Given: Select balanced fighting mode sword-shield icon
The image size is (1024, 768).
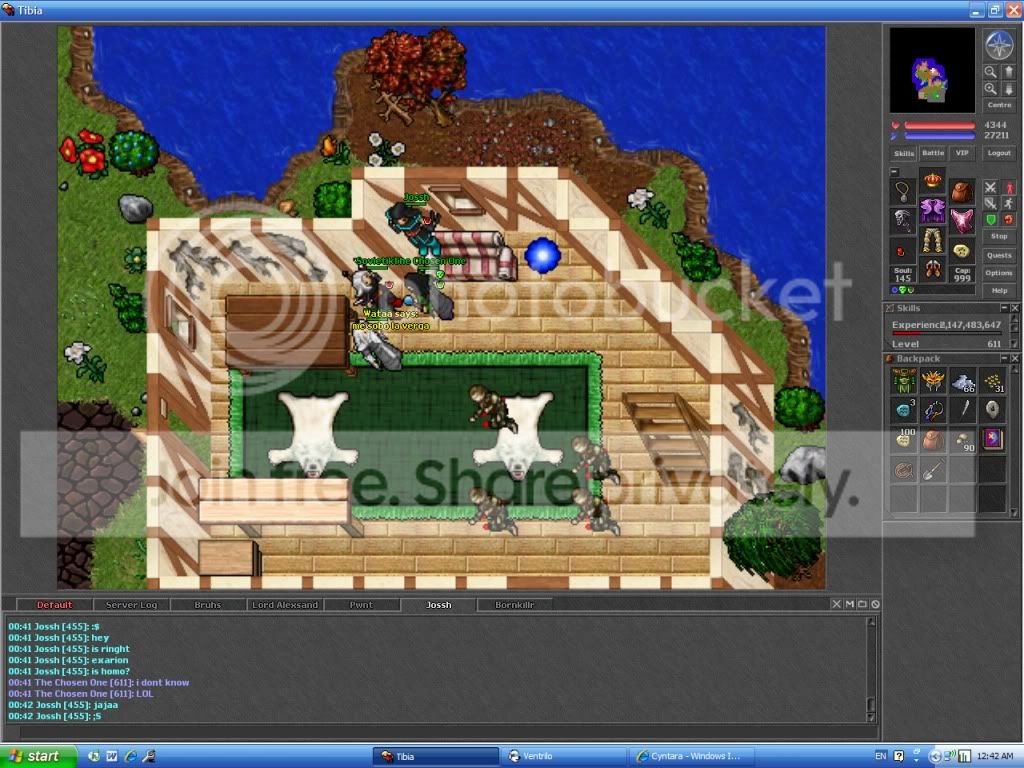Looking at the screenshot, I should point(991,204).
